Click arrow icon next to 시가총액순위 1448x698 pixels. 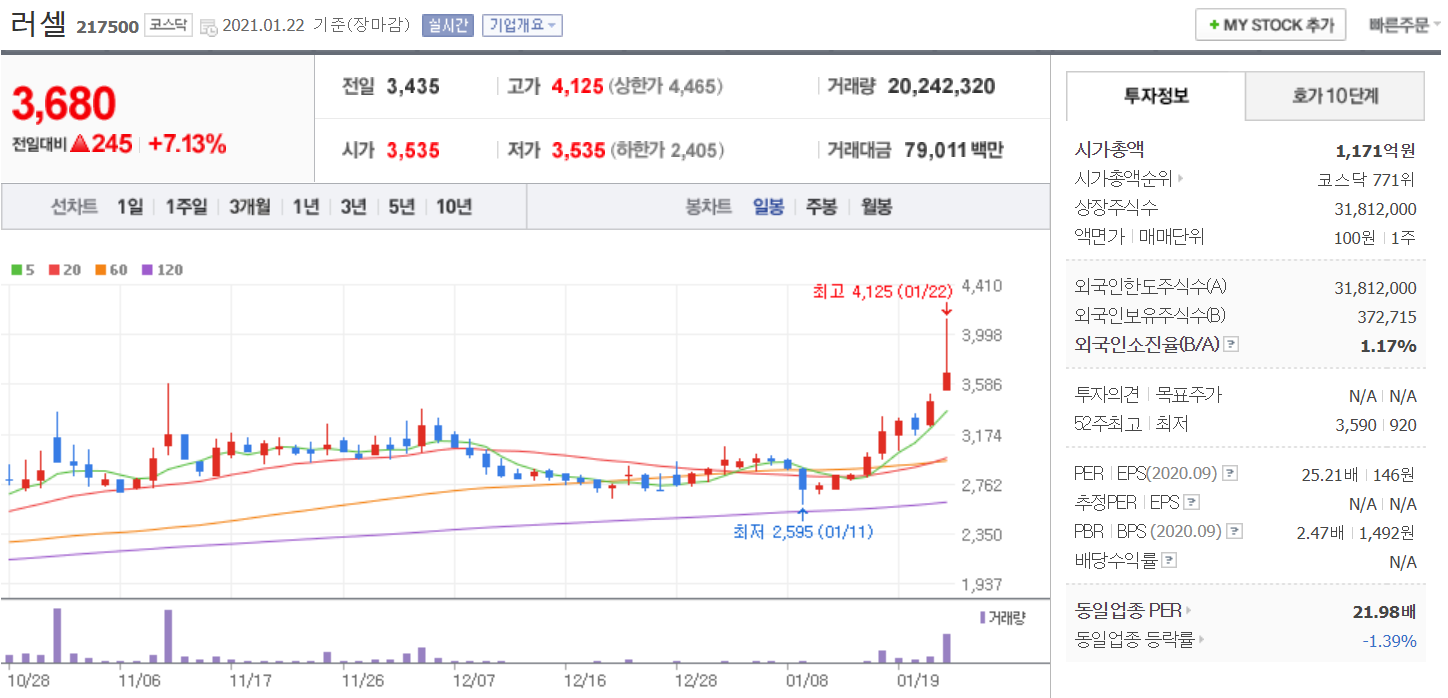click(x=1181, y=180)
